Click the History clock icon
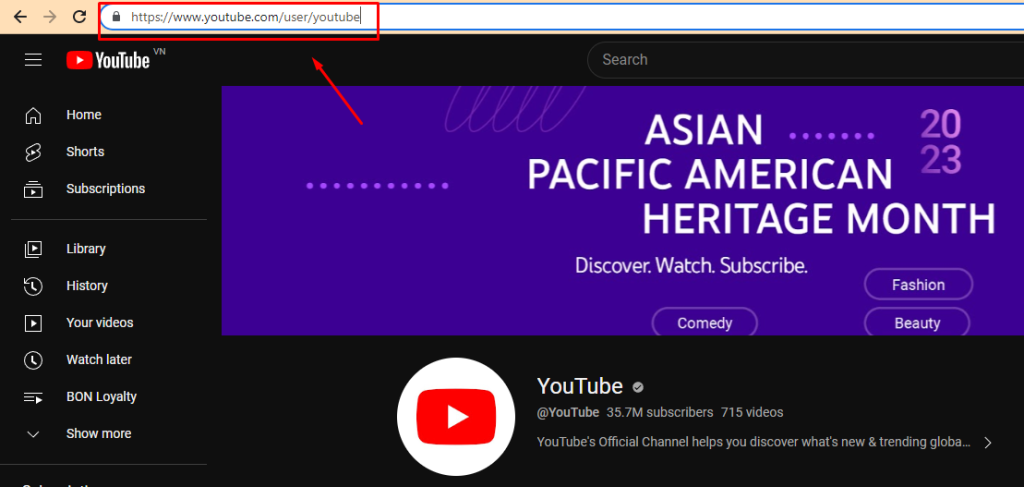1024x487 pixels. 33,286
